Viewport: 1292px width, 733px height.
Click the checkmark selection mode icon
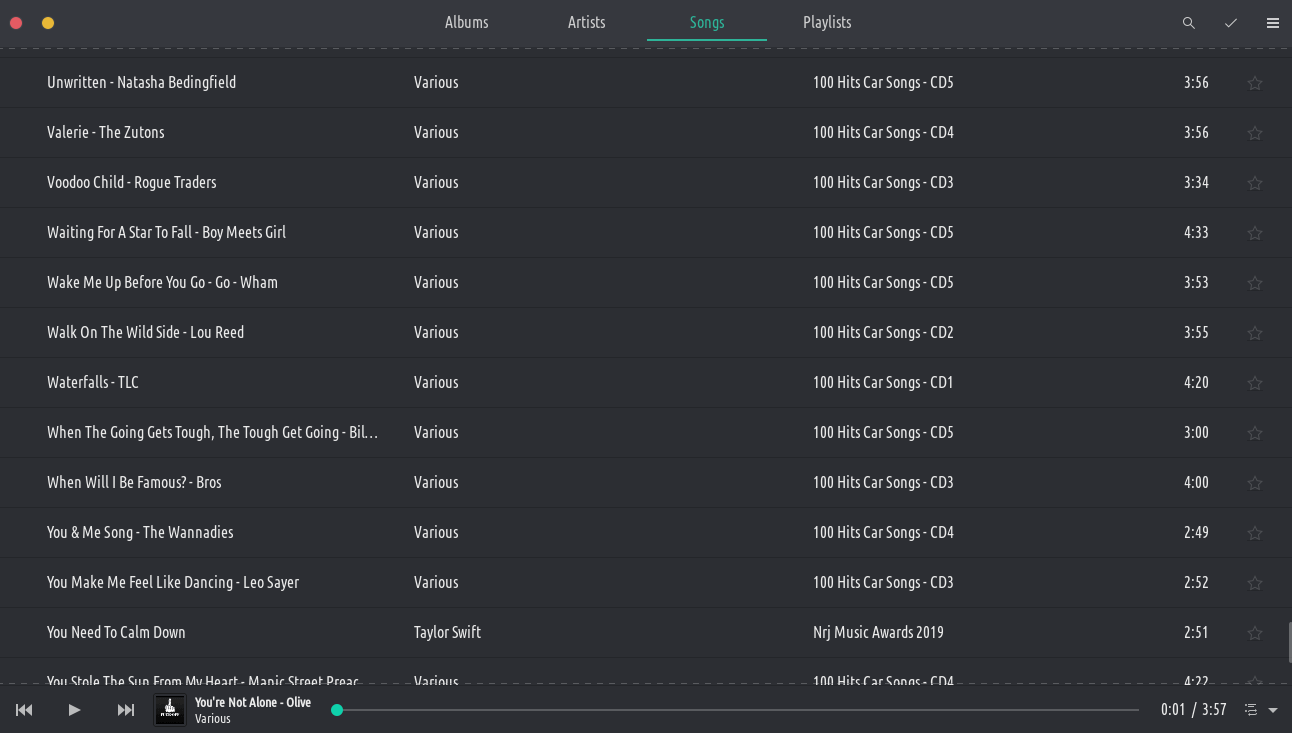[x=1230, y=23]
